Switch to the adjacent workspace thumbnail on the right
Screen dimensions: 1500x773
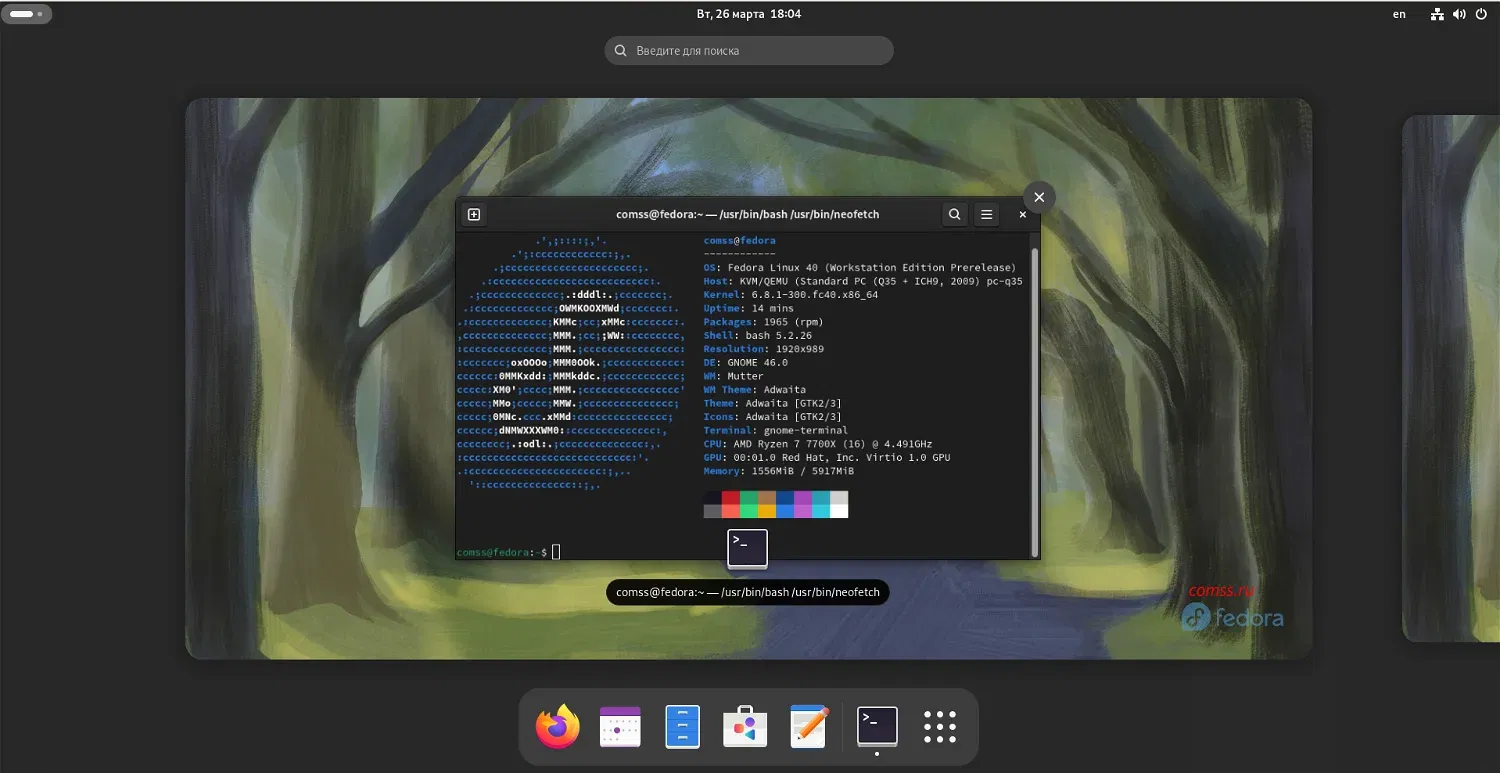coord(1451,378)
